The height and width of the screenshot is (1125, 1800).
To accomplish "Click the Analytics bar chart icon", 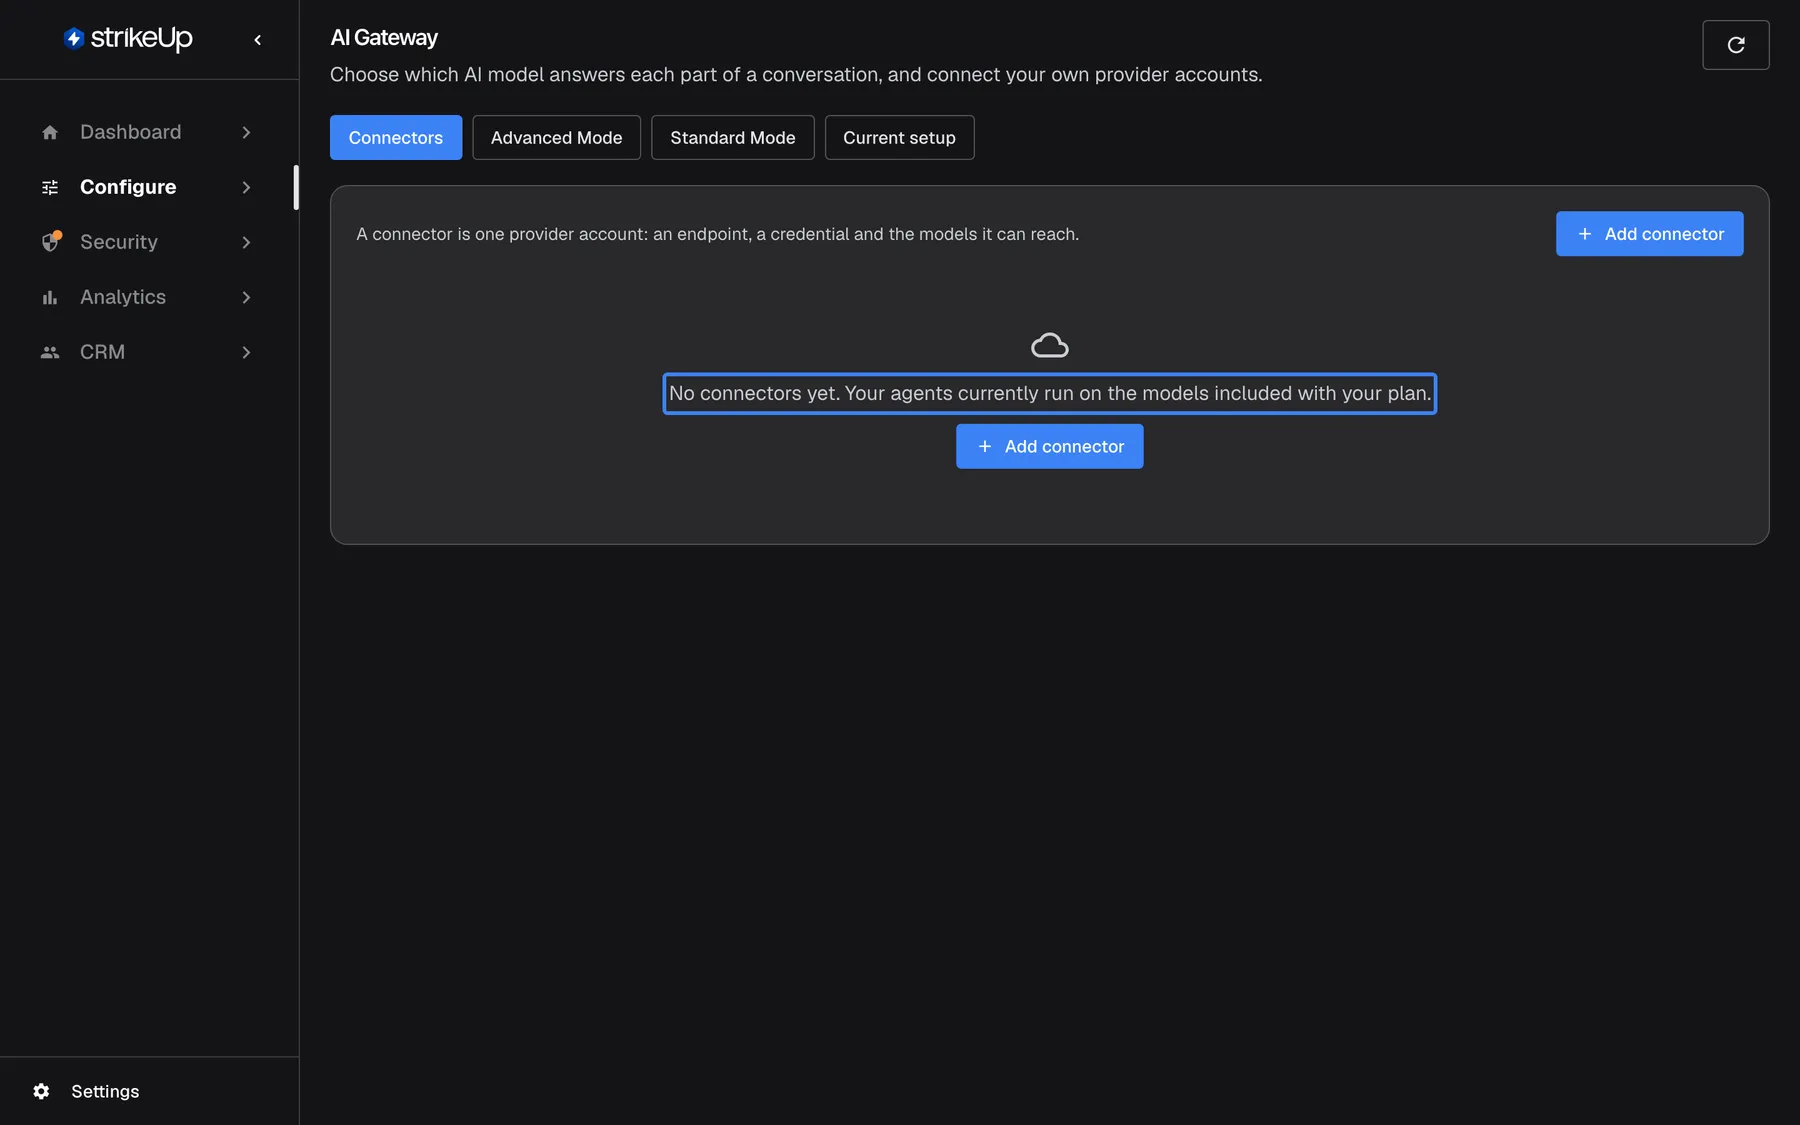I will point(50,297).
